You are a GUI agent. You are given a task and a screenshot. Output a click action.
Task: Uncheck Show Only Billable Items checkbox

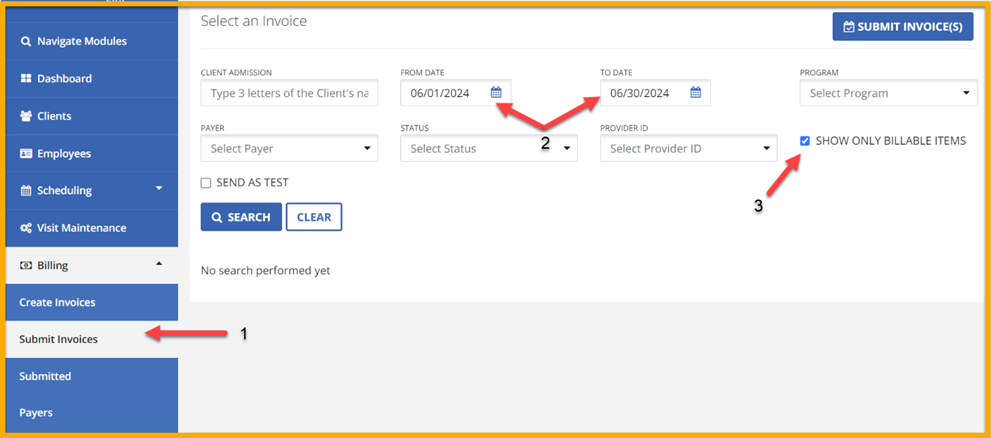click(805, 141)
